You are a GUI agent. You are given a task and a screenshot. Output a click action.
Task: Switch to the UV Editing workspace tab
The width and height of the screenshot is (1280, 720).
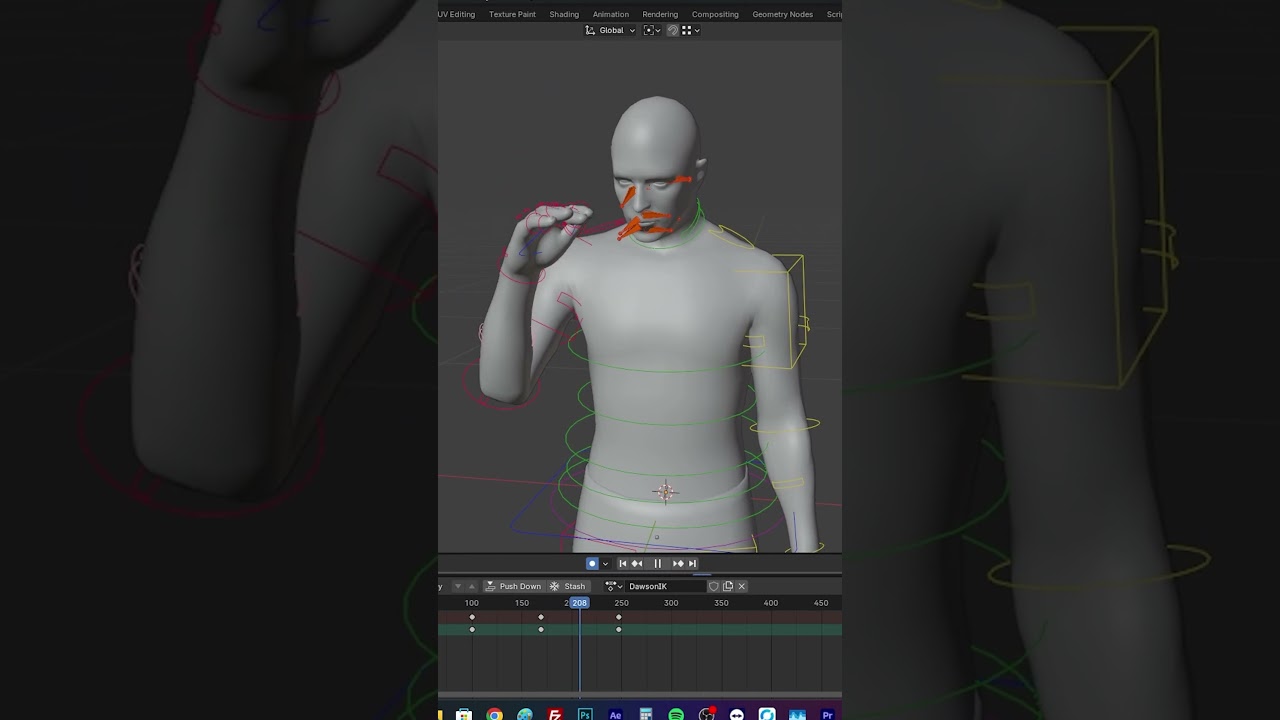tap(456, 14)
